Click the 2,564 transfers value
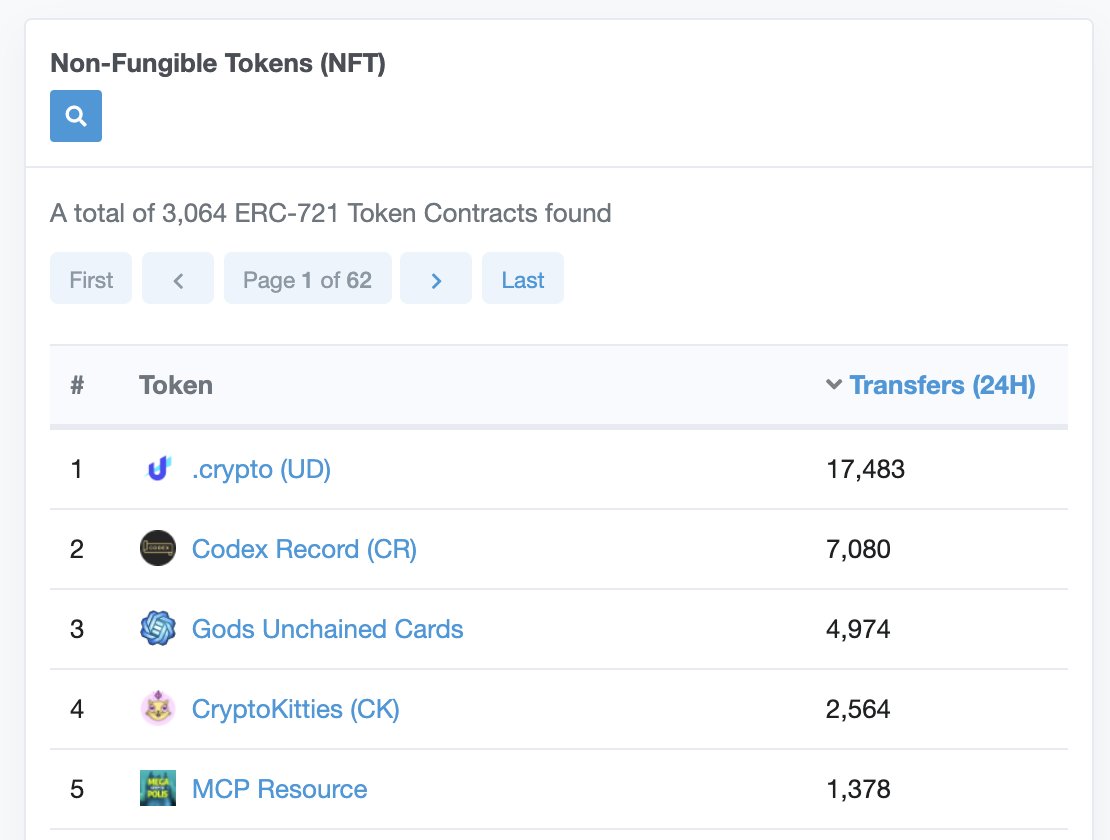Image resolution: width=1110 pixels, height=840 pixels. tap(858, 709)
